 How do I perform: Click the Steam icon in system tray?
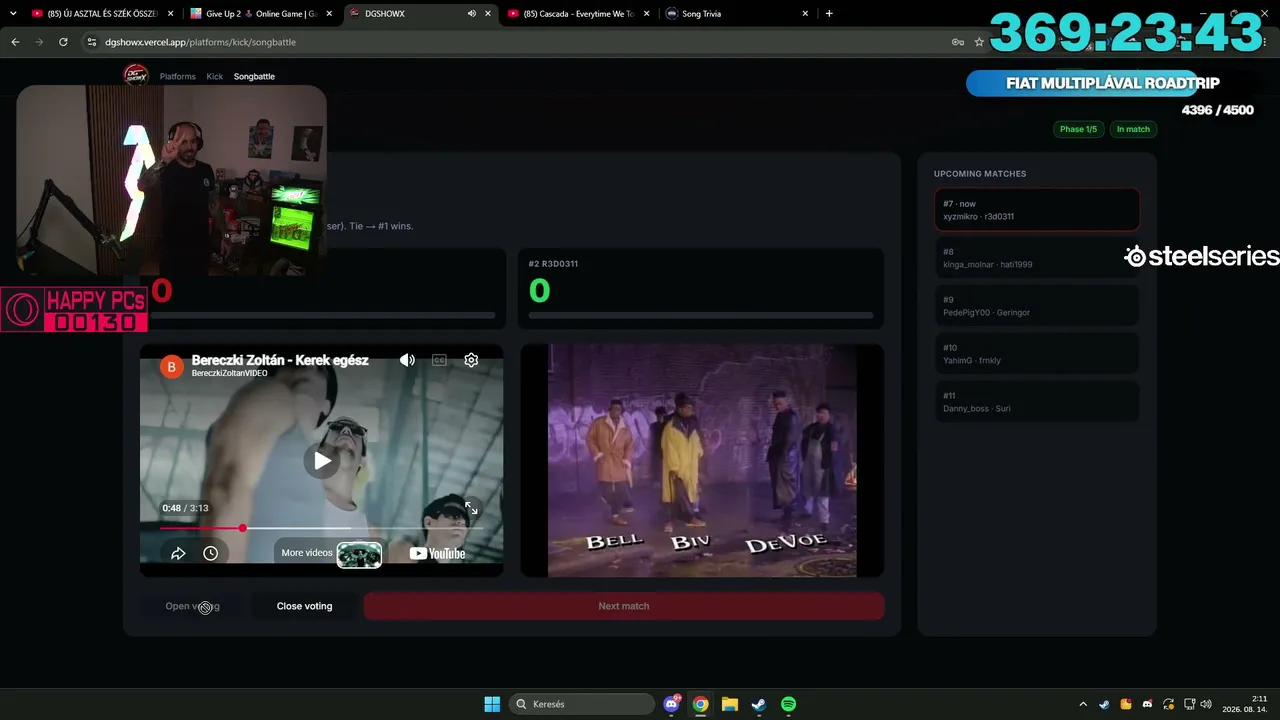pyautogui.click(x=1104, y=704)
